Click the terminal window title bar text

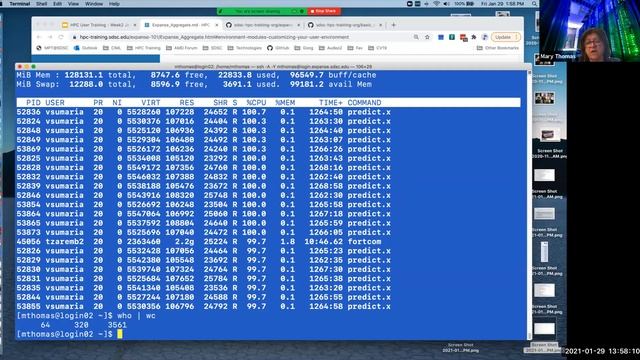(x=273, y=67)
